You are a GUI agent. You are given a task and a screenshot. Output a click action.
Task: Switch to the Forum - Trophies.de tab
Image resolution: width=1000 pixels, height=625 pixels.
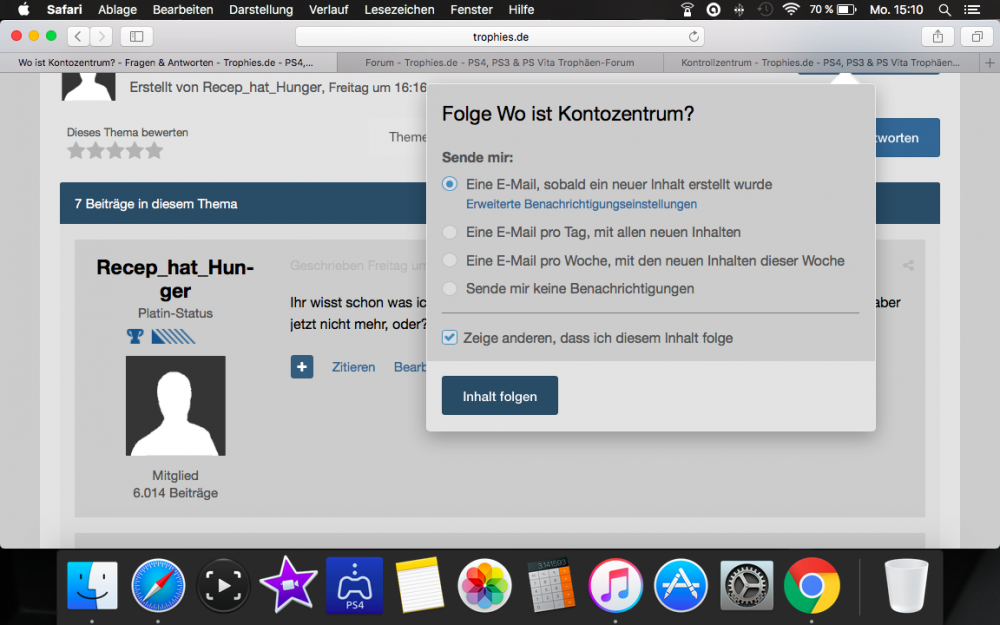[499, 62]
